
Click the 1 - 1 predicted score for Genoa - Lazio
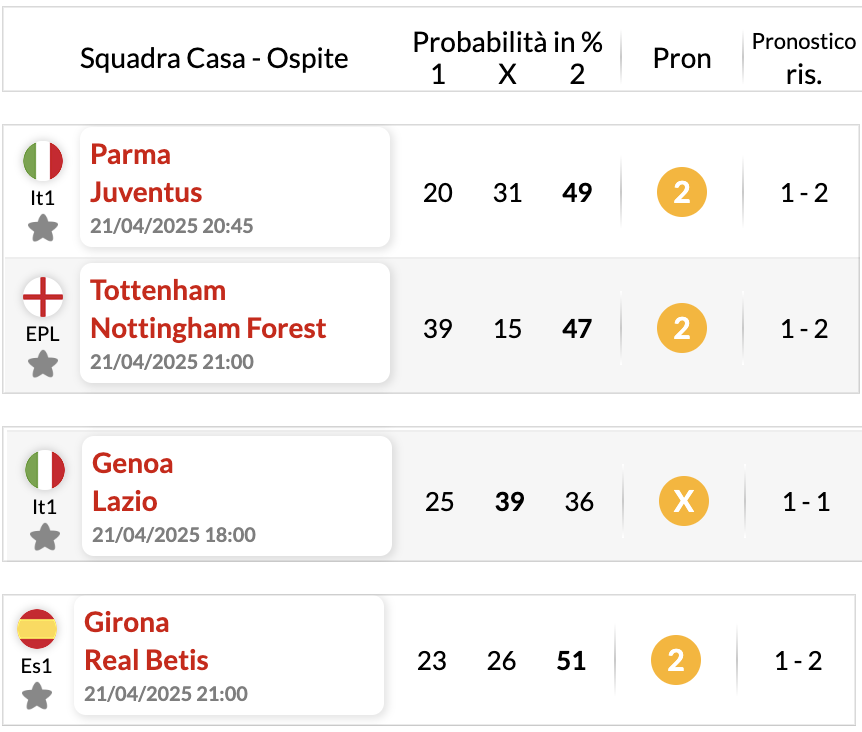(x=806, y=502)
